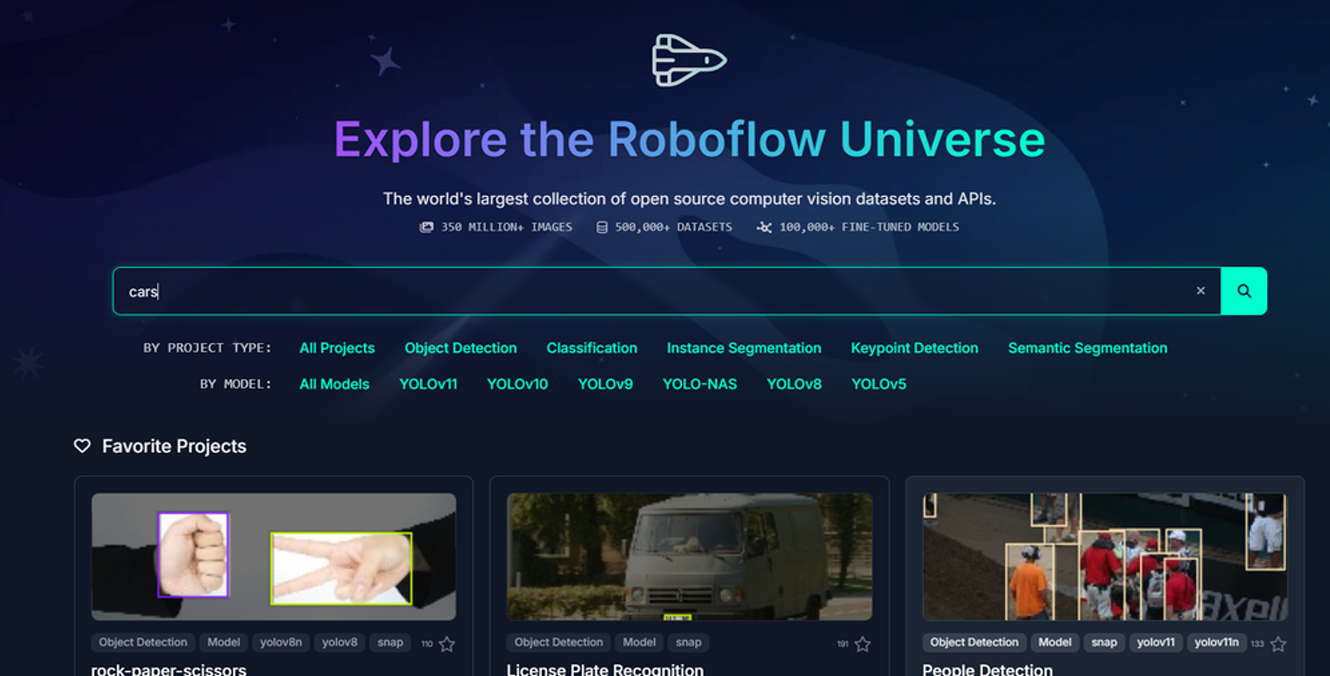Click the "BY PROJECT TYPE:" label
This screenshot has height=676, width=1330.
point(207,348)
